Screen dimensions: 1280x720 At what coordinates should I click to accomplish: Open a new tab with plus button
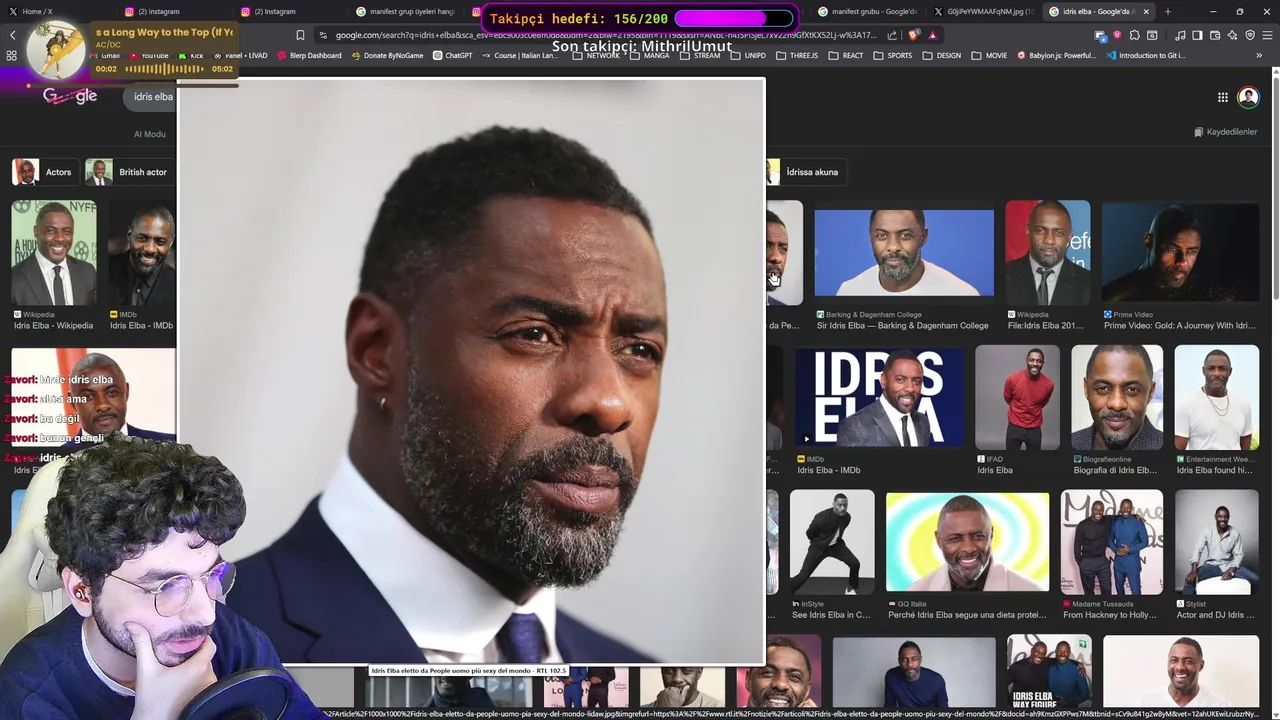pos(1167,11)
